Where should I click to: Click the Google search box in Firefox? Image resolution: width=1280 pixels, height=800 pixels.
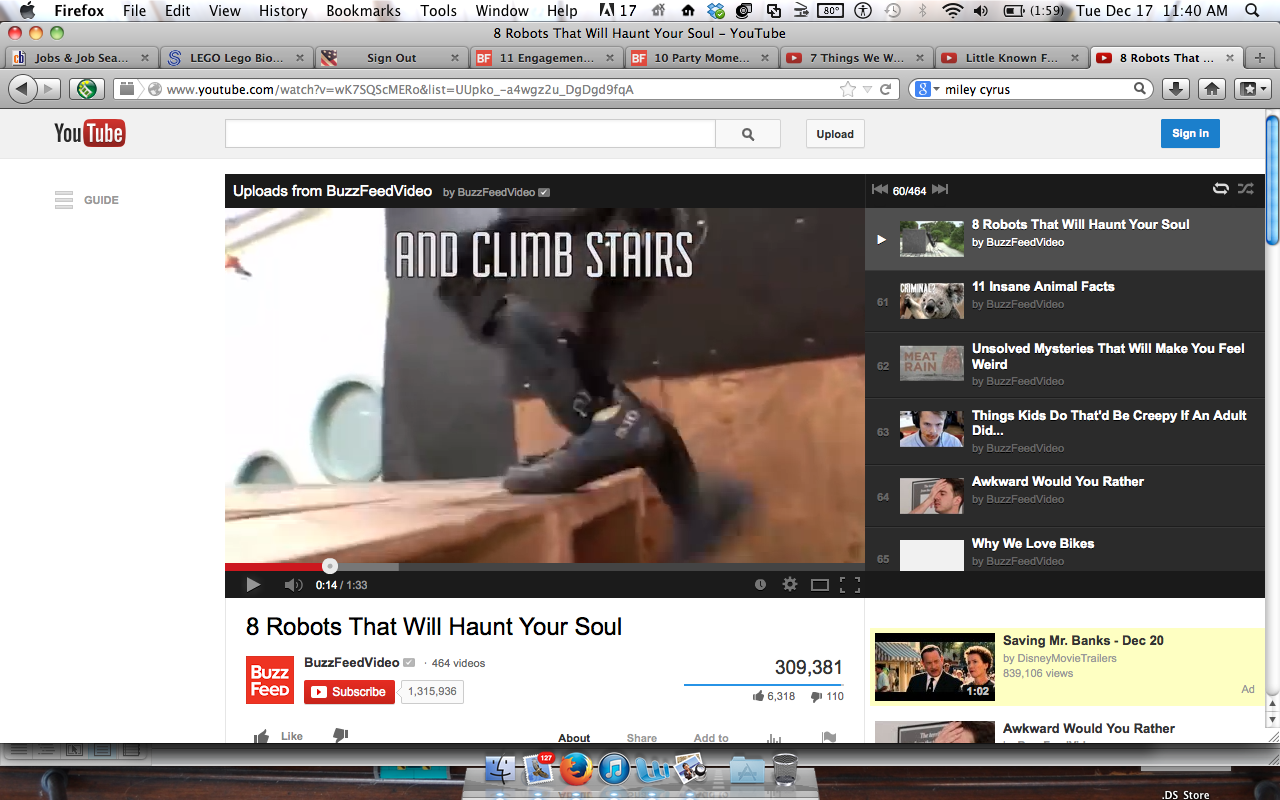click(x=1030, y=89)
